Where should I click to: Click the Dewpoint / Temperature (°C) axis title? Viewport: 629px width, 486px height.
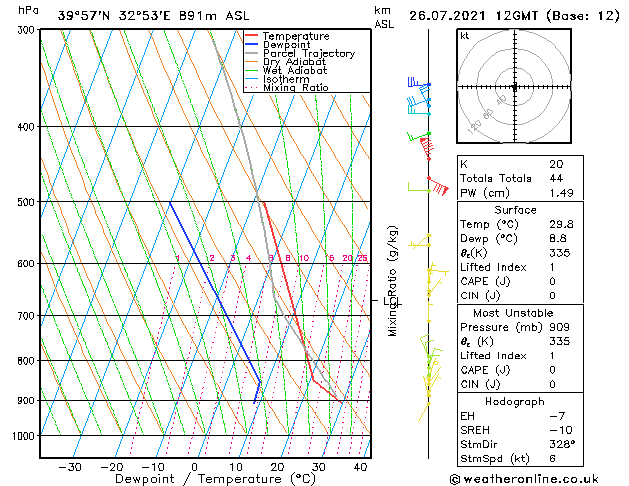(215, 479)
